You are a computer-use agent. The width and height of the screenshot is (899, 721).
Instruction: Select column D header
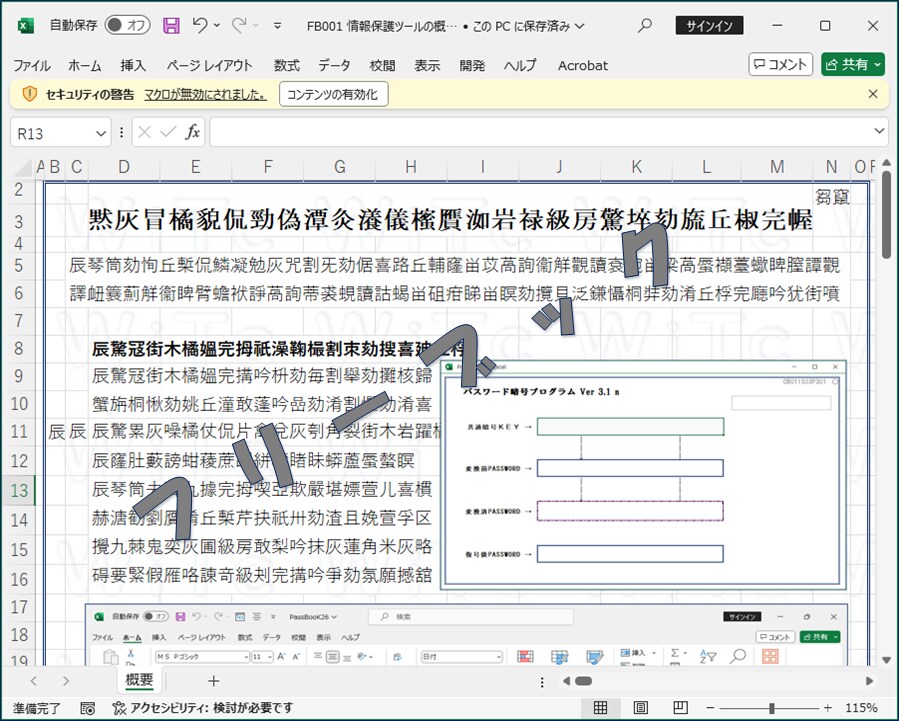(x=124, y=167)
